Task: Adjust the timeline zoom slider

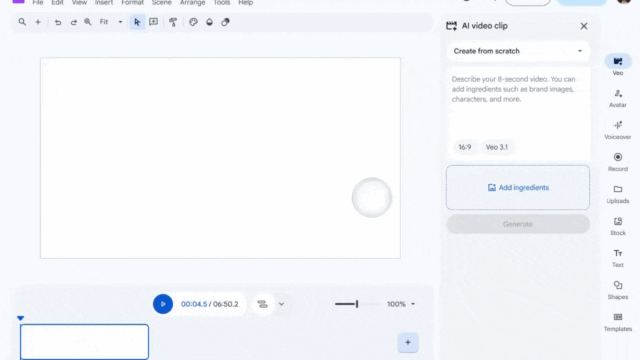Action: tap(358, 304)
